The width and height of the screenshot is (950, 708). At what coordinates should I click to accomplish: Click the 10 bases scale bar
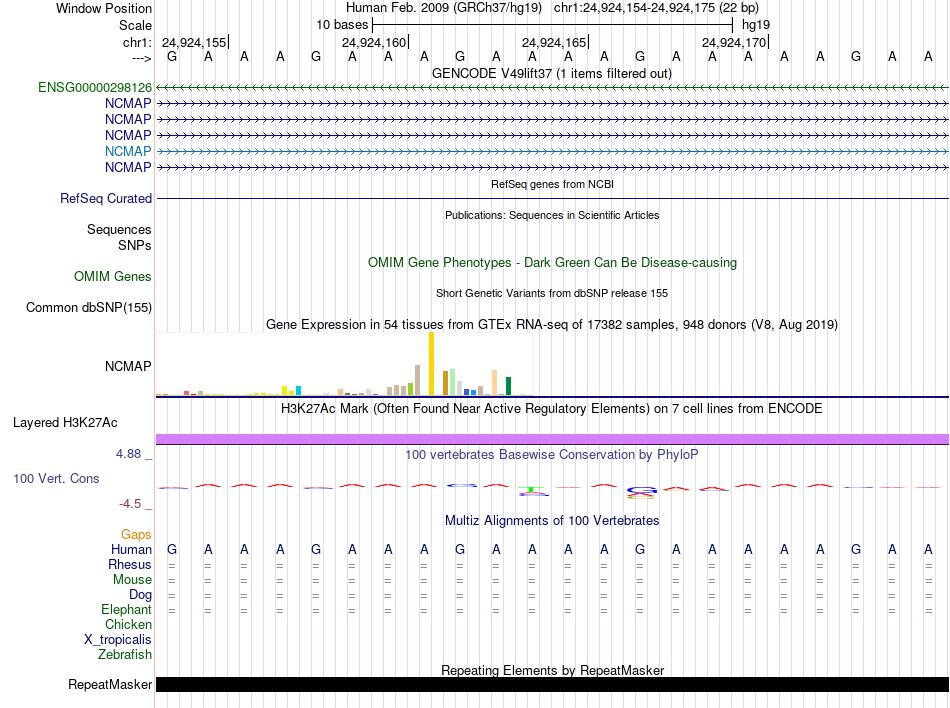click(552, 24)
